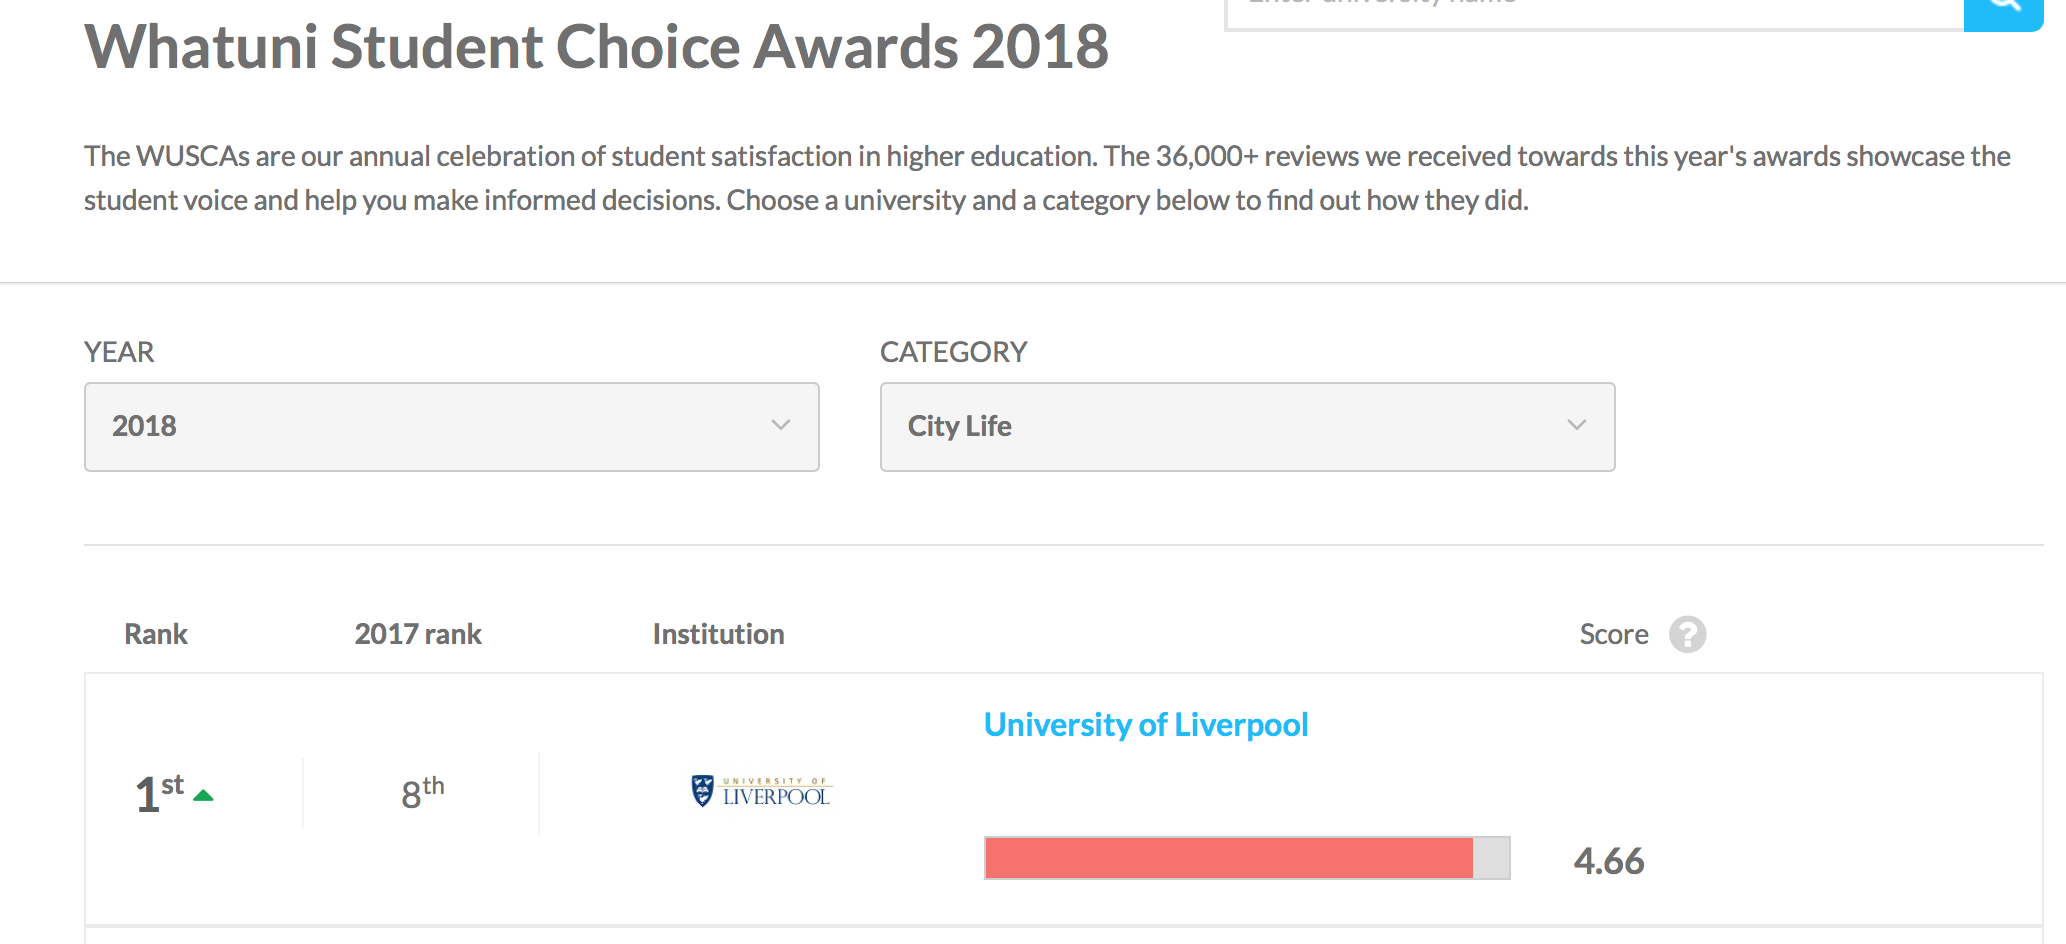Click the 8th previous rank value

pyautogui.click(x=422, y=793)
